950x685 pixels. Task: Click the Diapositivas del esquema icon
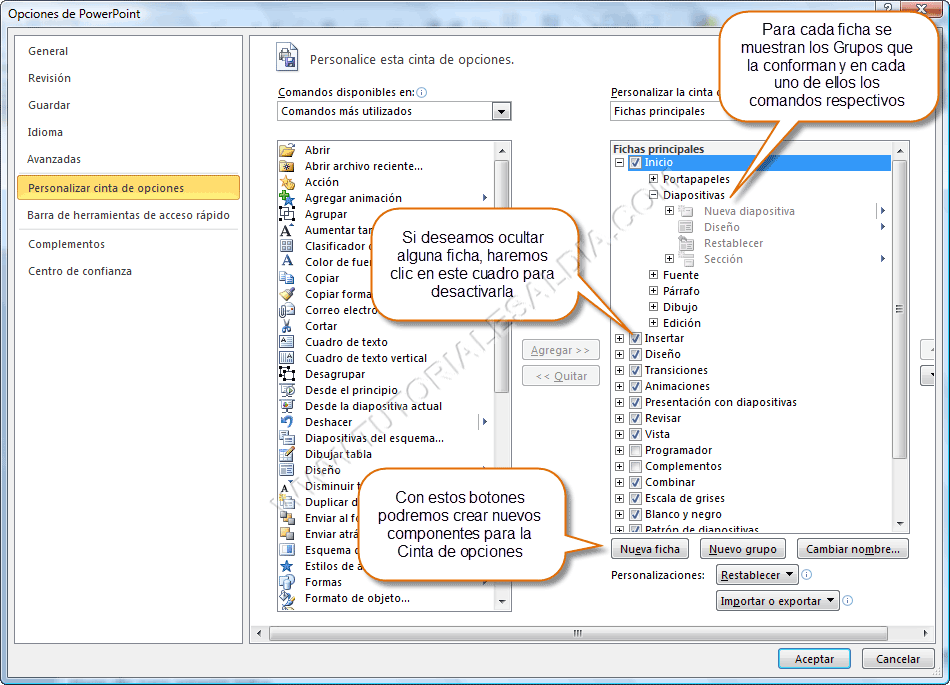point(287,438)
